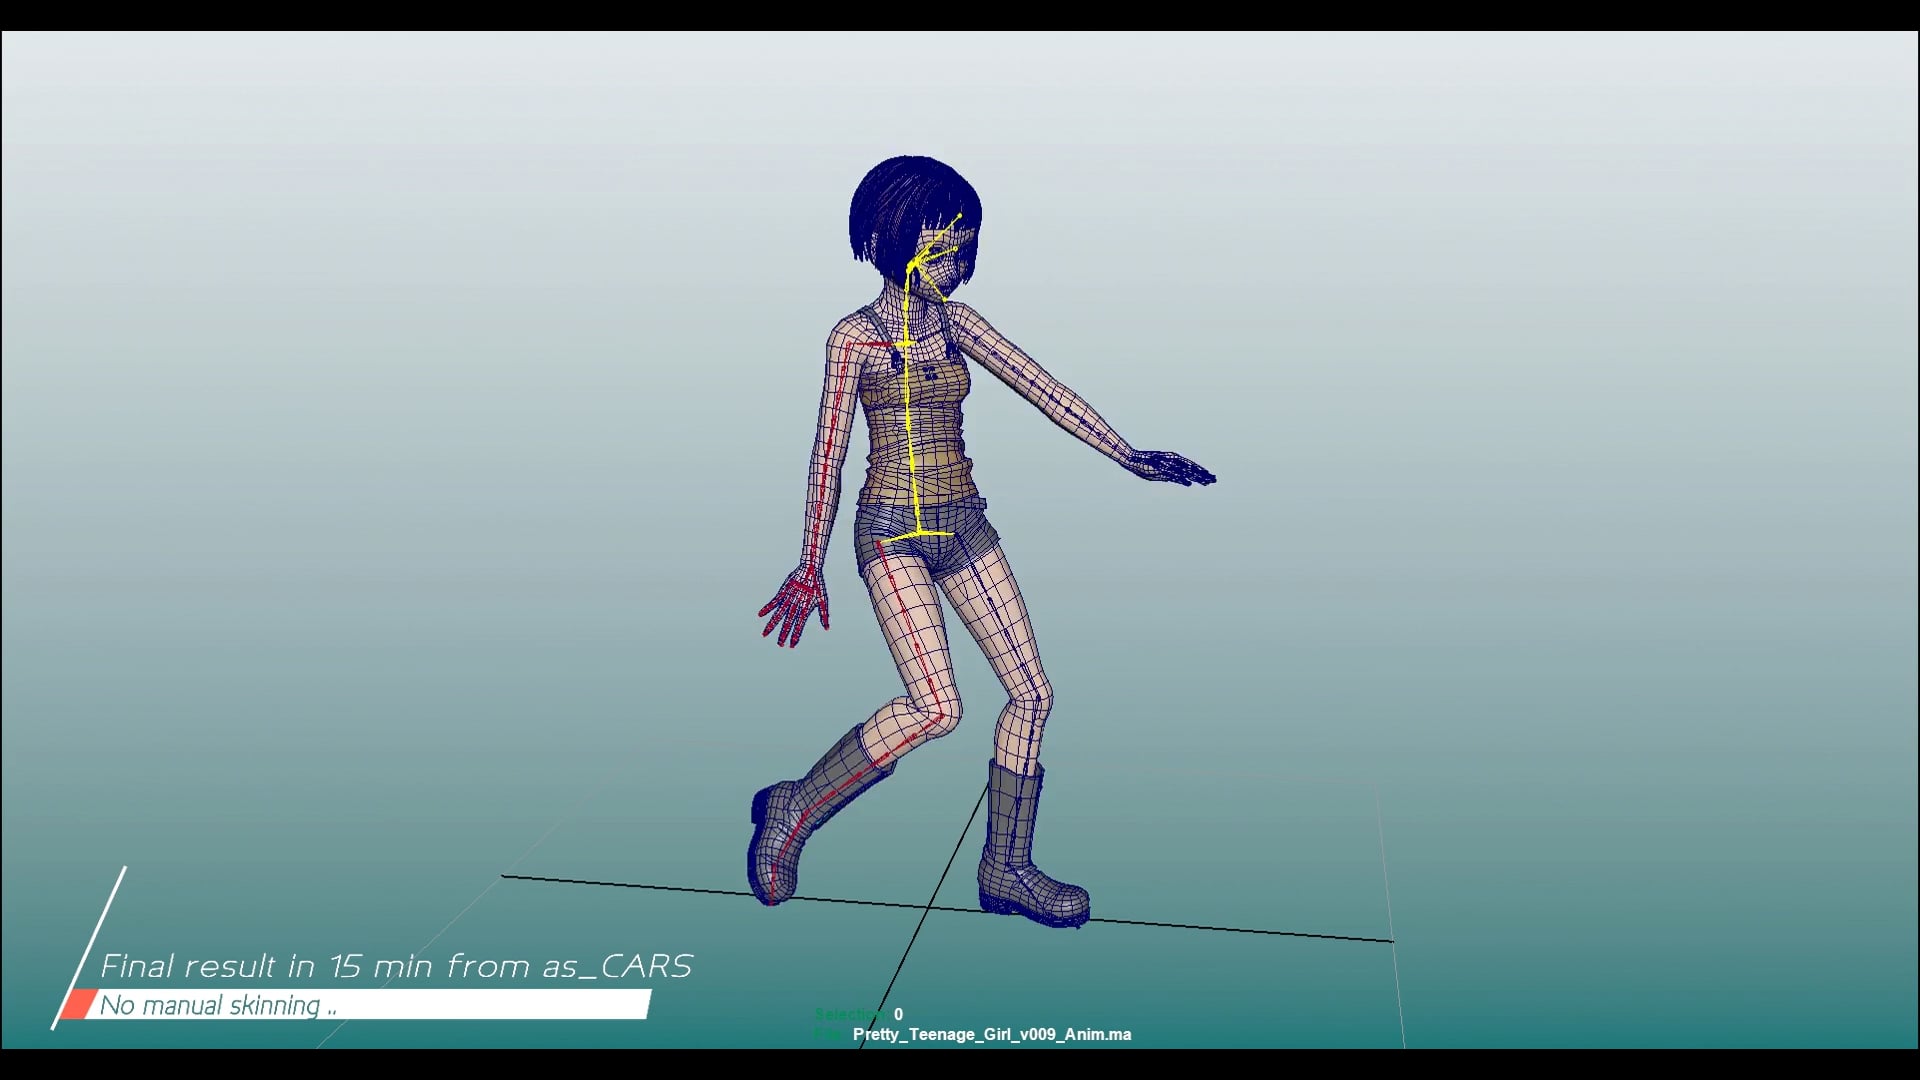This screenshot has height=1080, width=1920.
Task: Click the "Final result in 15 min" caption
Action: point(396,966)
